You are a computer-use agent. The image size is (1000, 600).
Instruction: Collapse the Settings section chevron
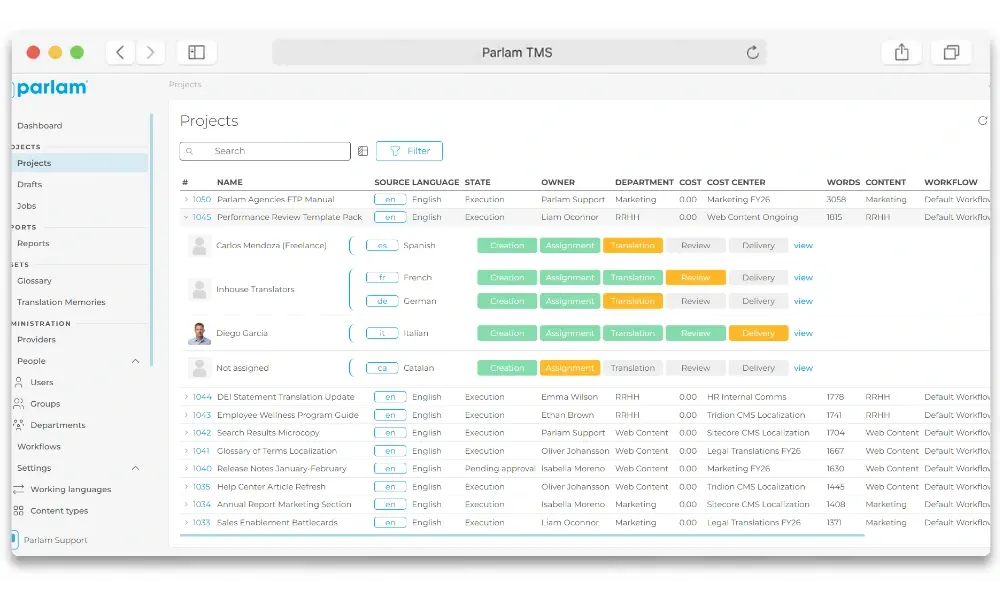135,468
